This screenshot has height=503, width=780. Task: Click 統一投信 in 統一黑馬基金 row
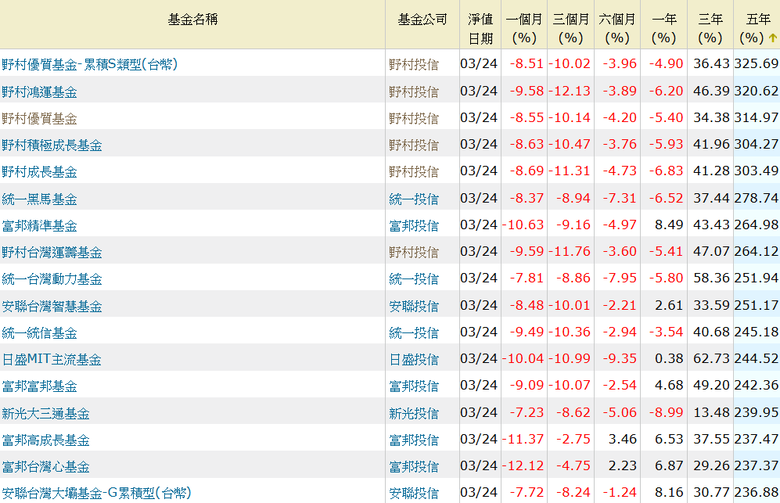point(413,199)
